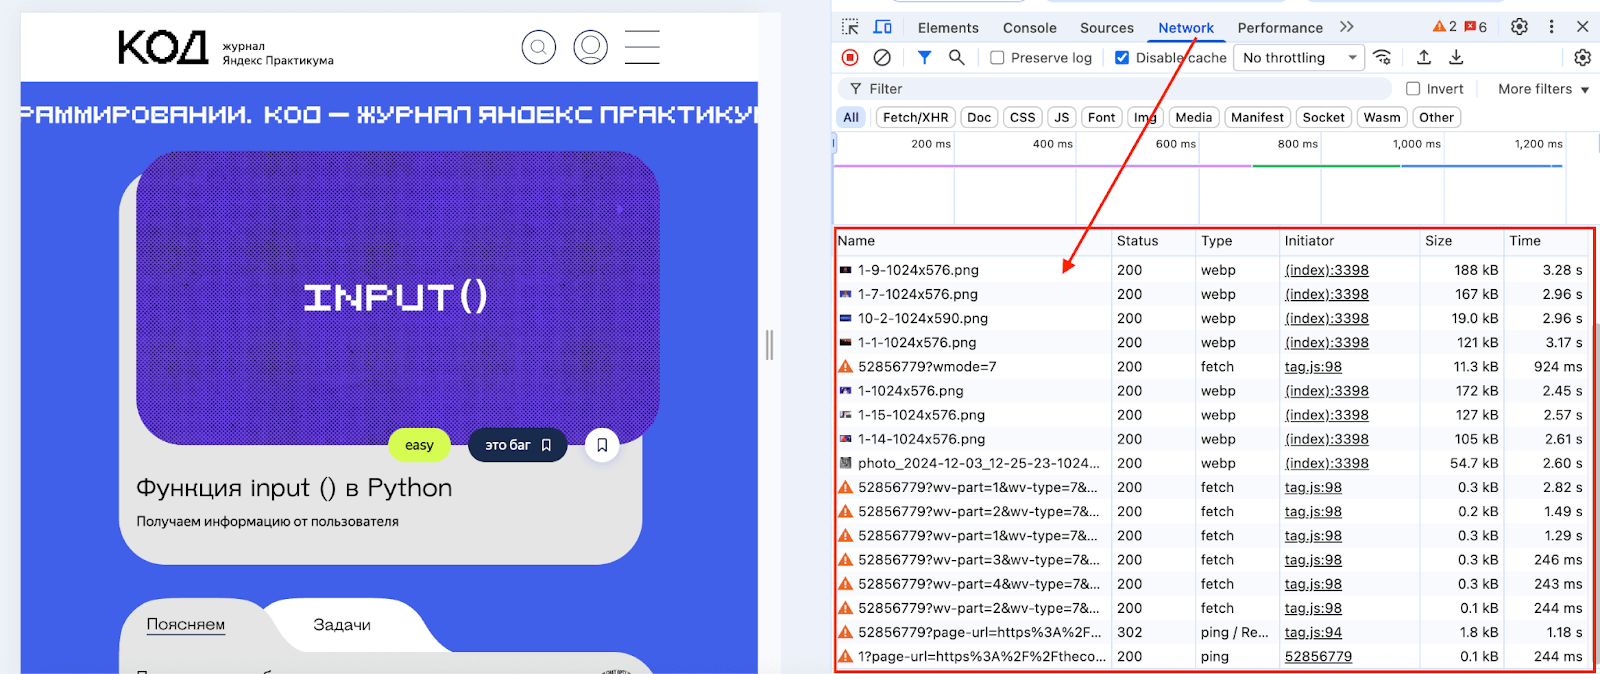Type in the network Filter field
Image resolution: width=1600 pixels, height=674 pixels.
click(1120, 89)
